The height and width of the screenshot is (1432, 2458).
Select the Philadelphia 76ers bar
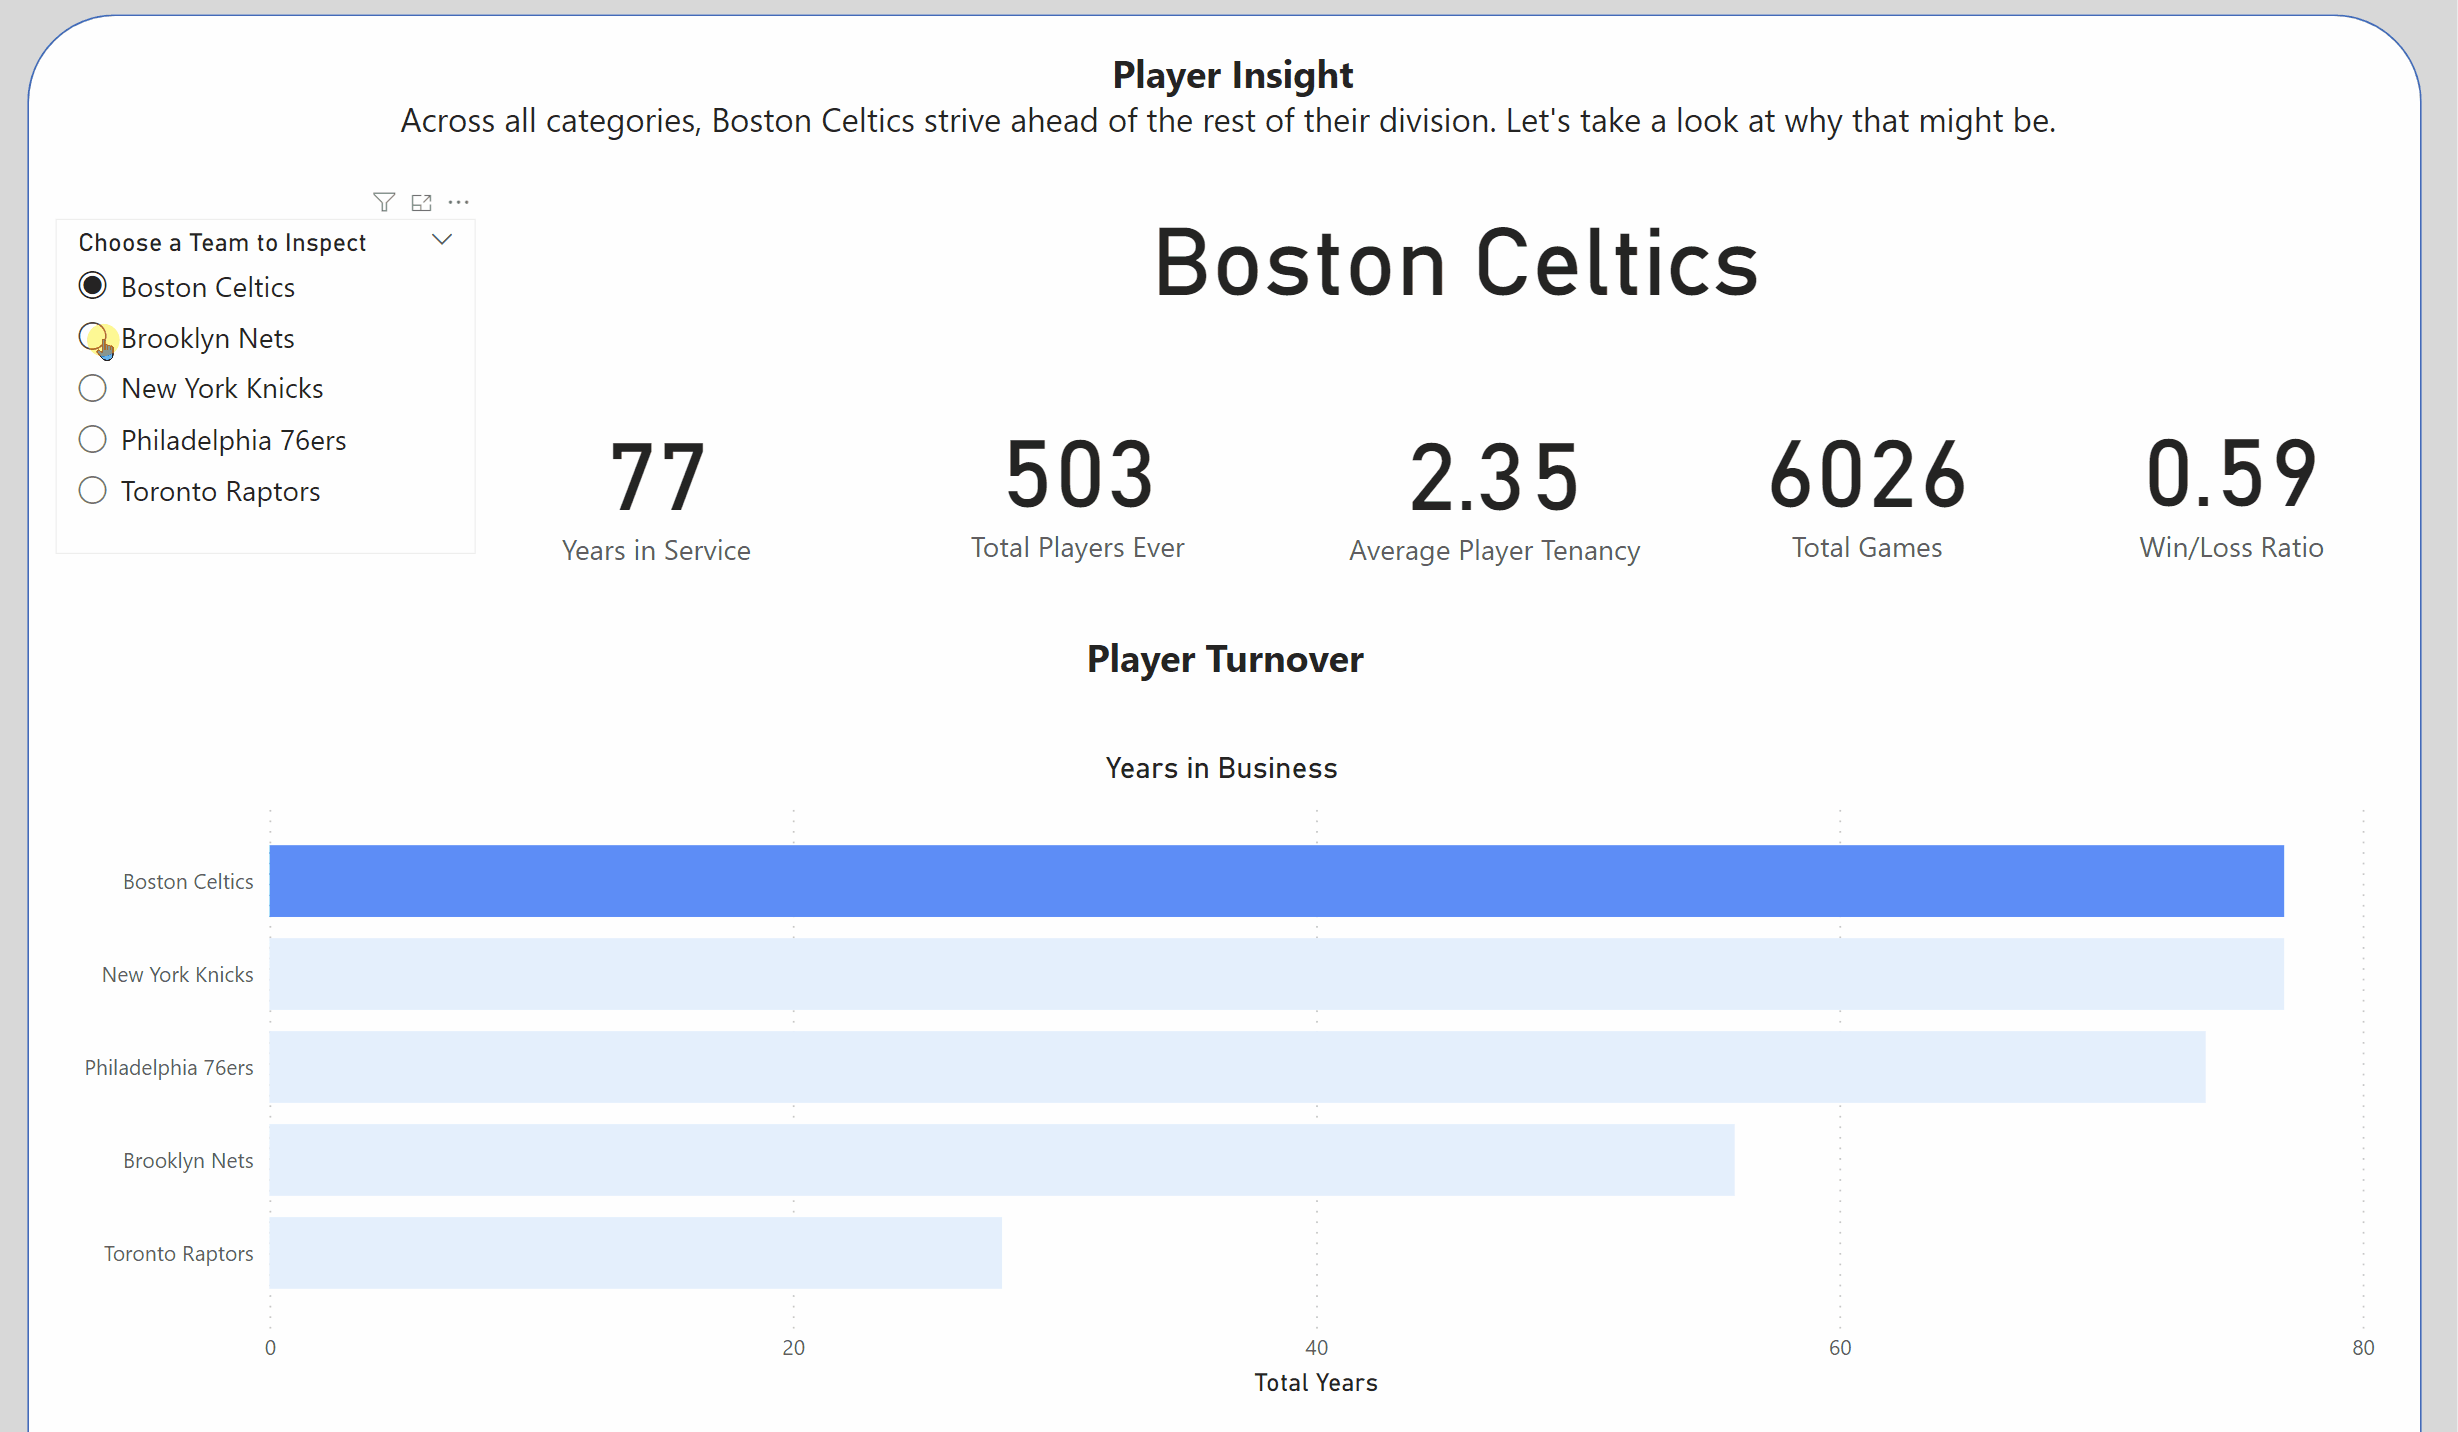[x=1236, y=1067]
